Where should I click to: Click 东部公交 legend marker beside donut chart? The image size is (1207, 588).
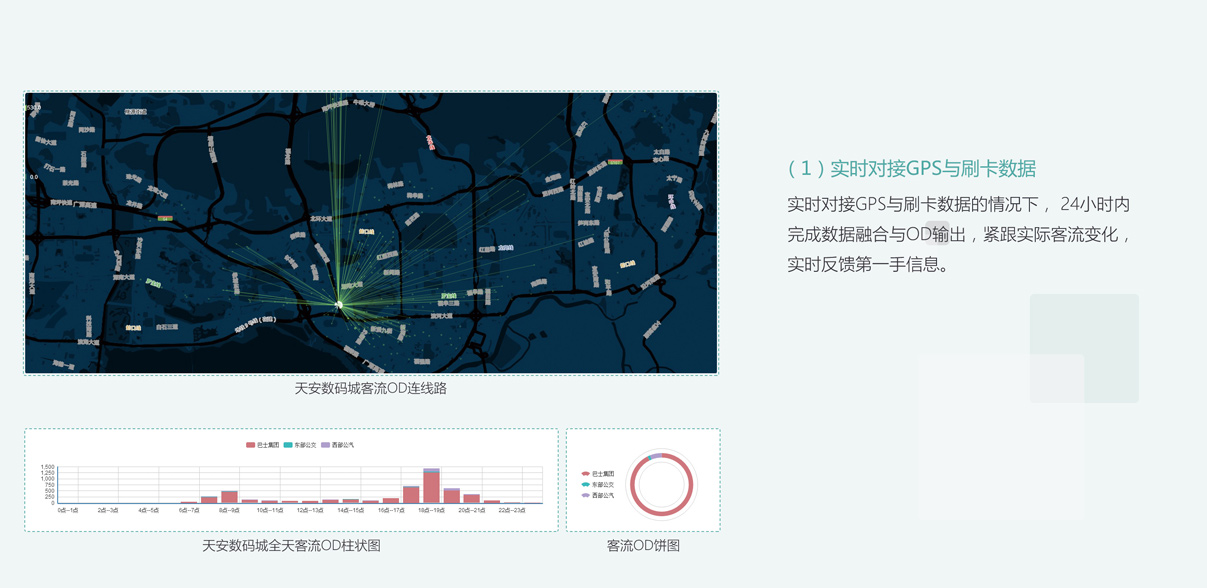tap(586, 485)
